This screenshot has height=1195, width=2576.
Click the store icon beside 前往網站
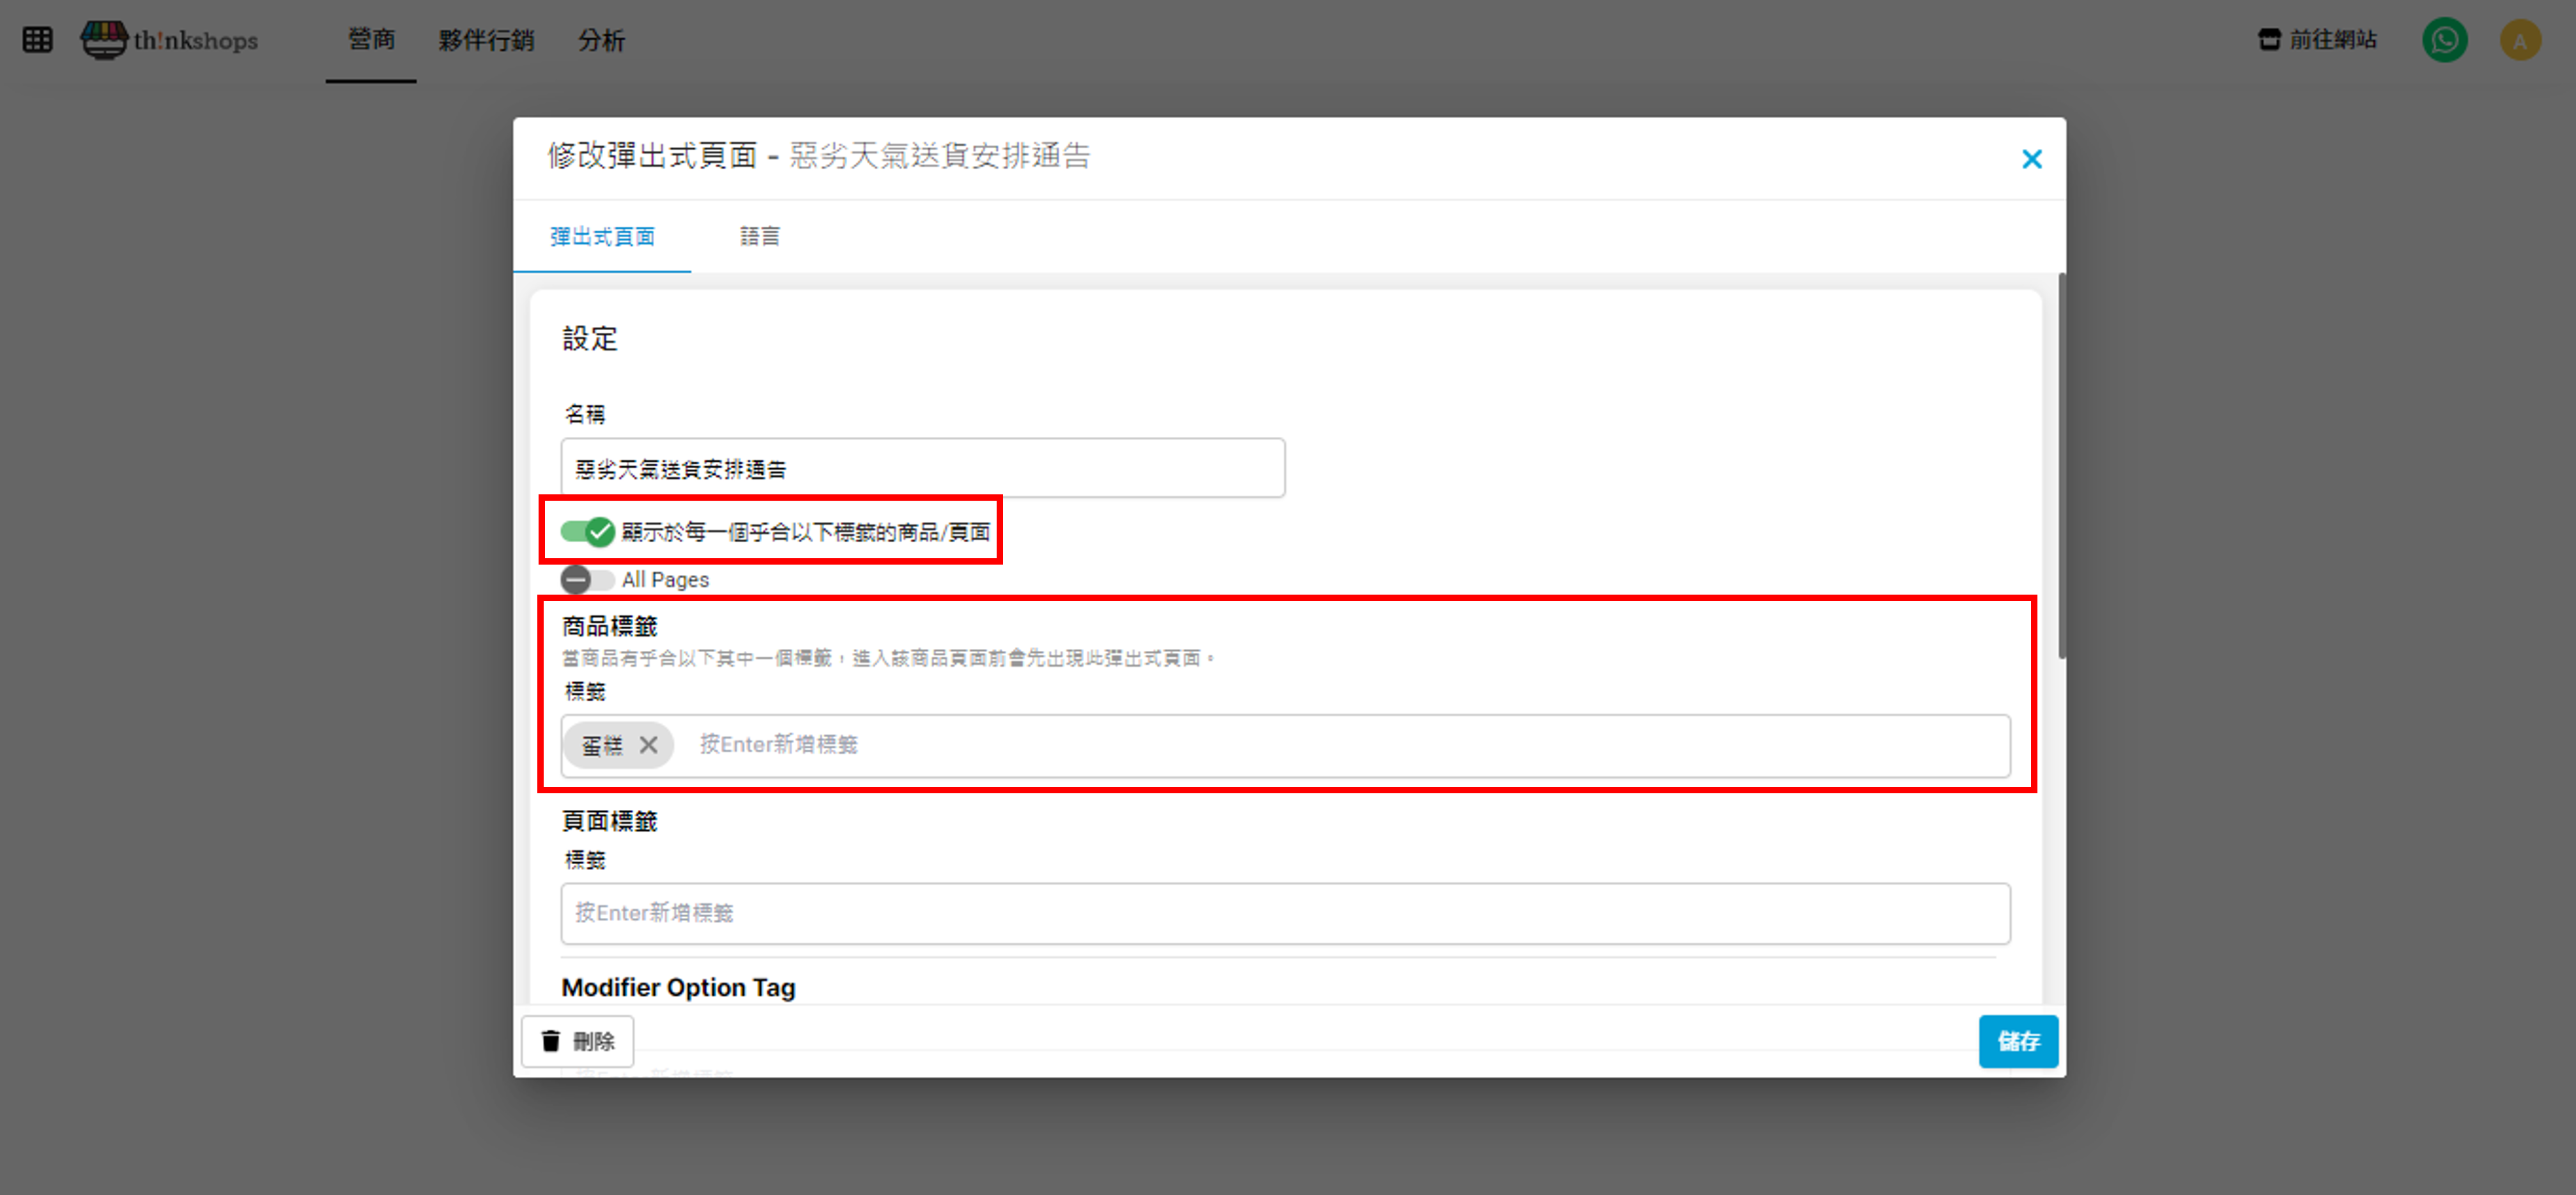point(2269,40)
